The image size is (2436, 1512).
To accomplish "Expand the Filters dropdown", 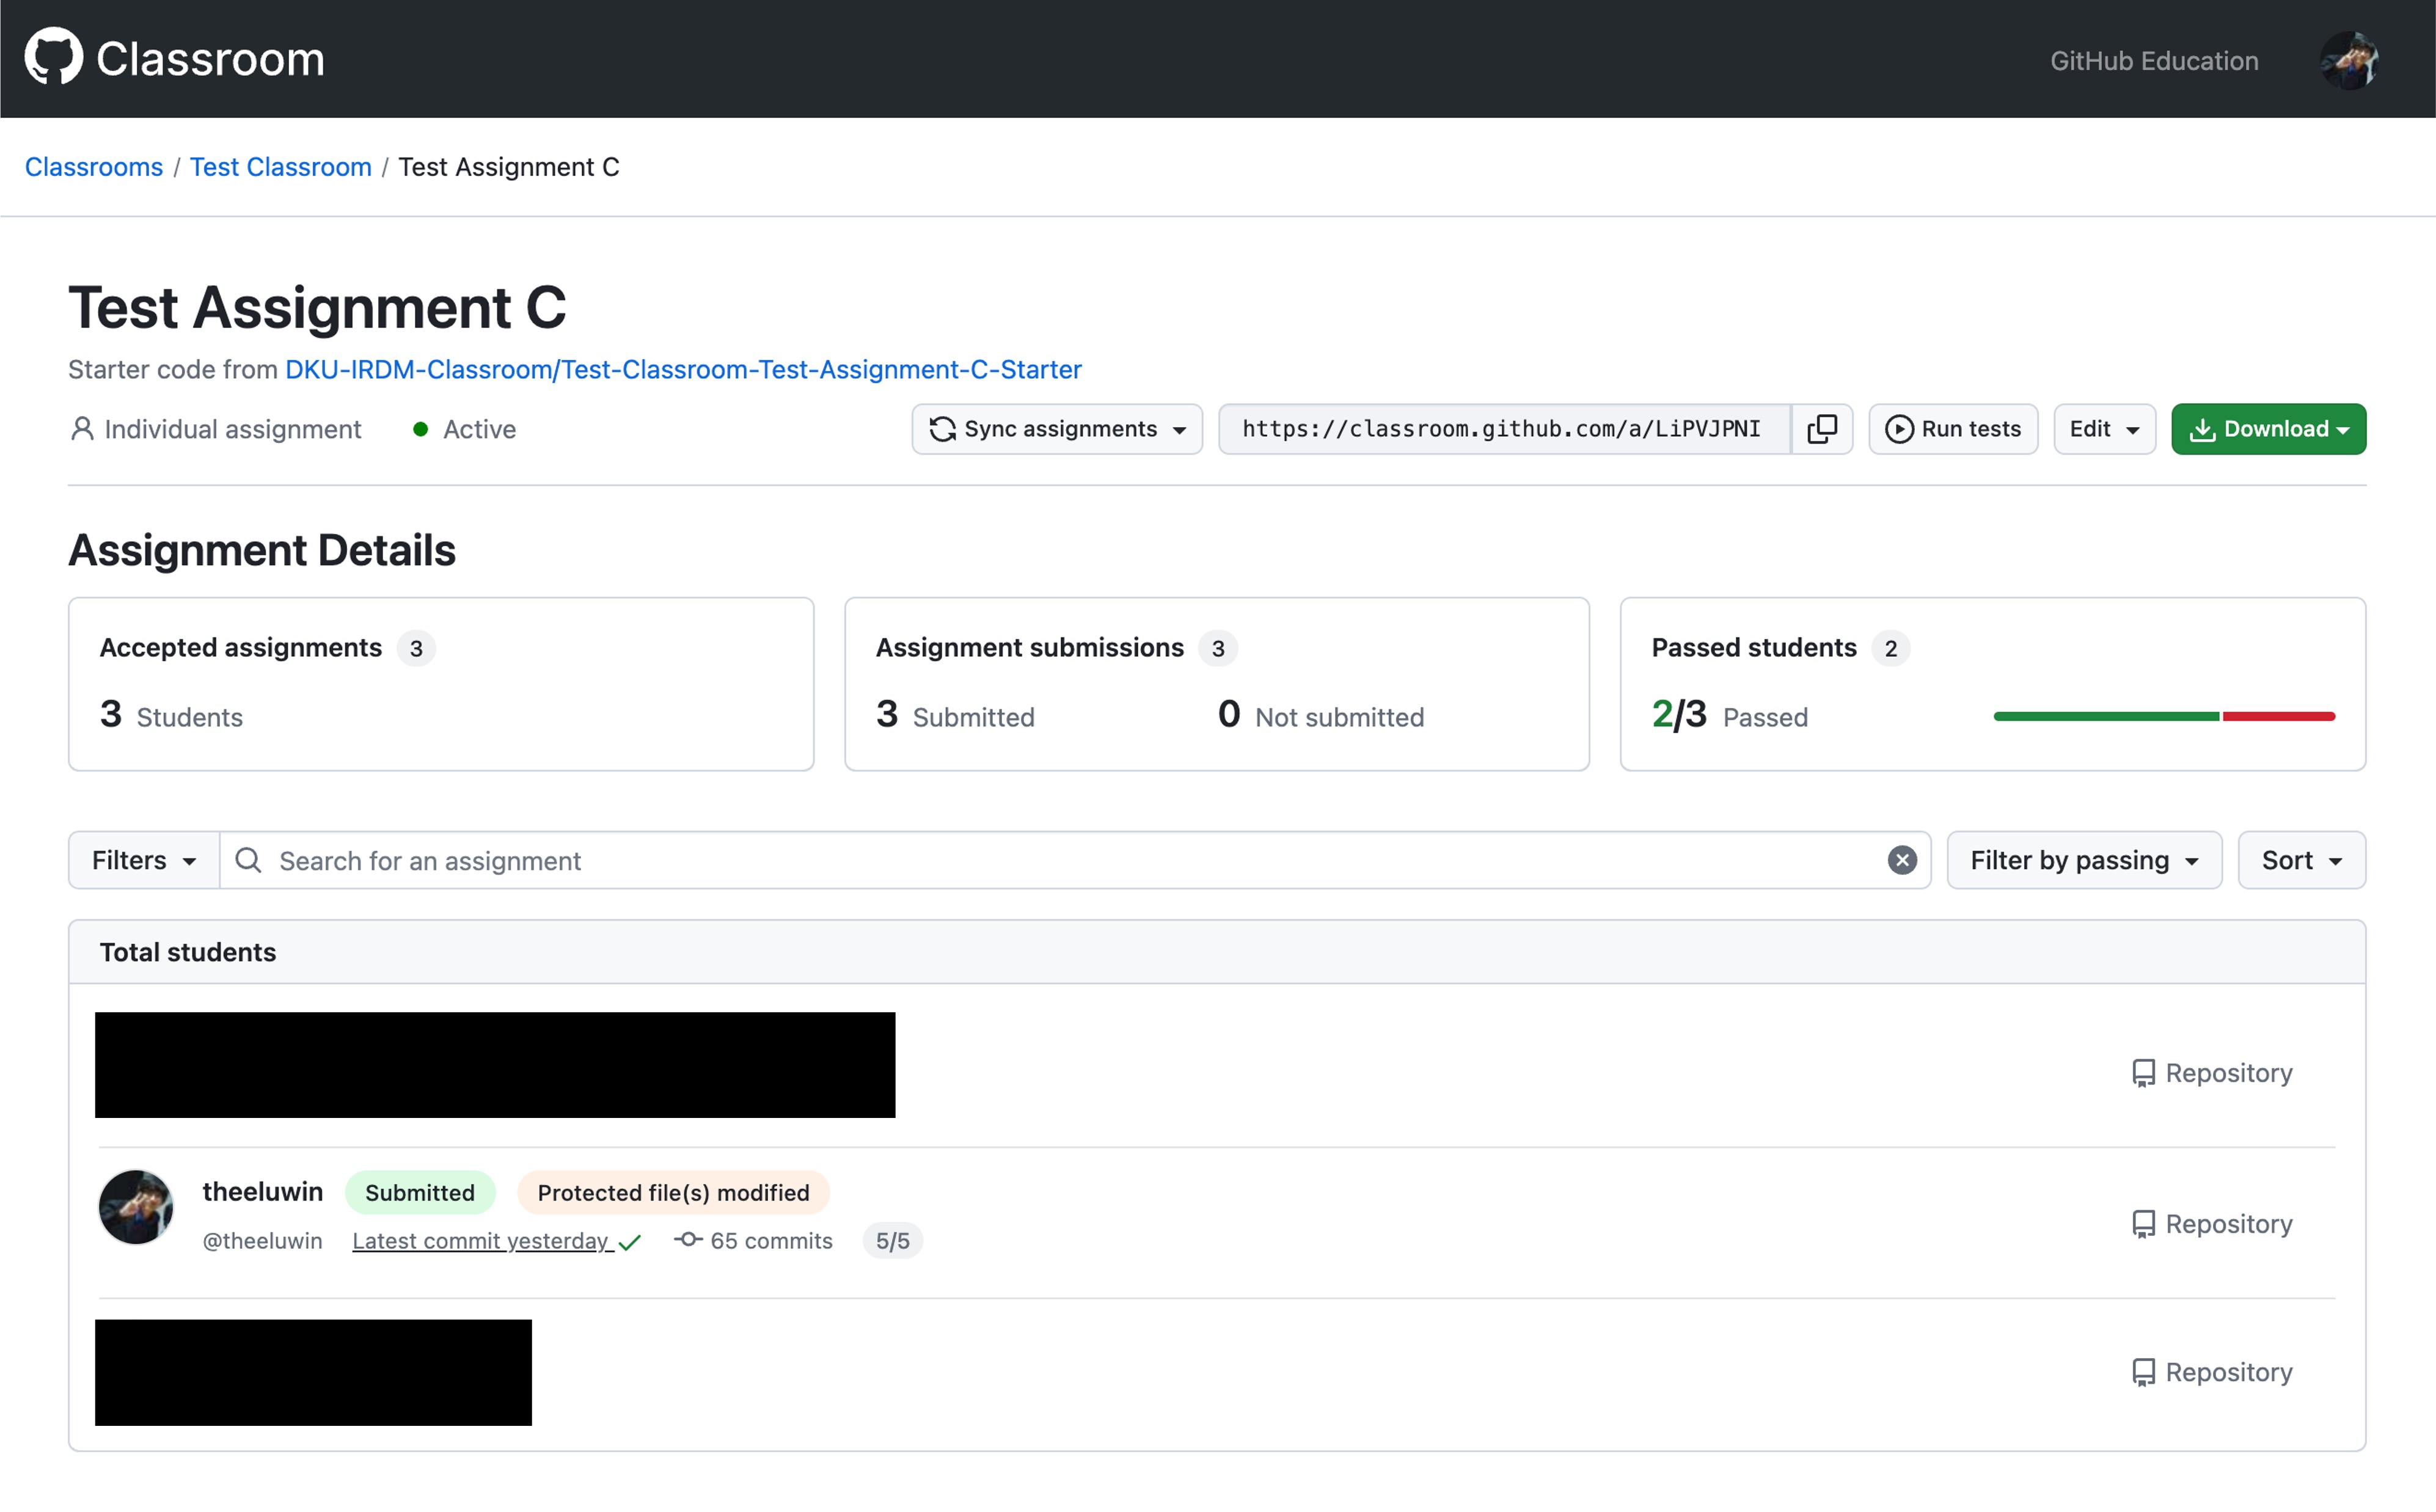I will [144, 860].
